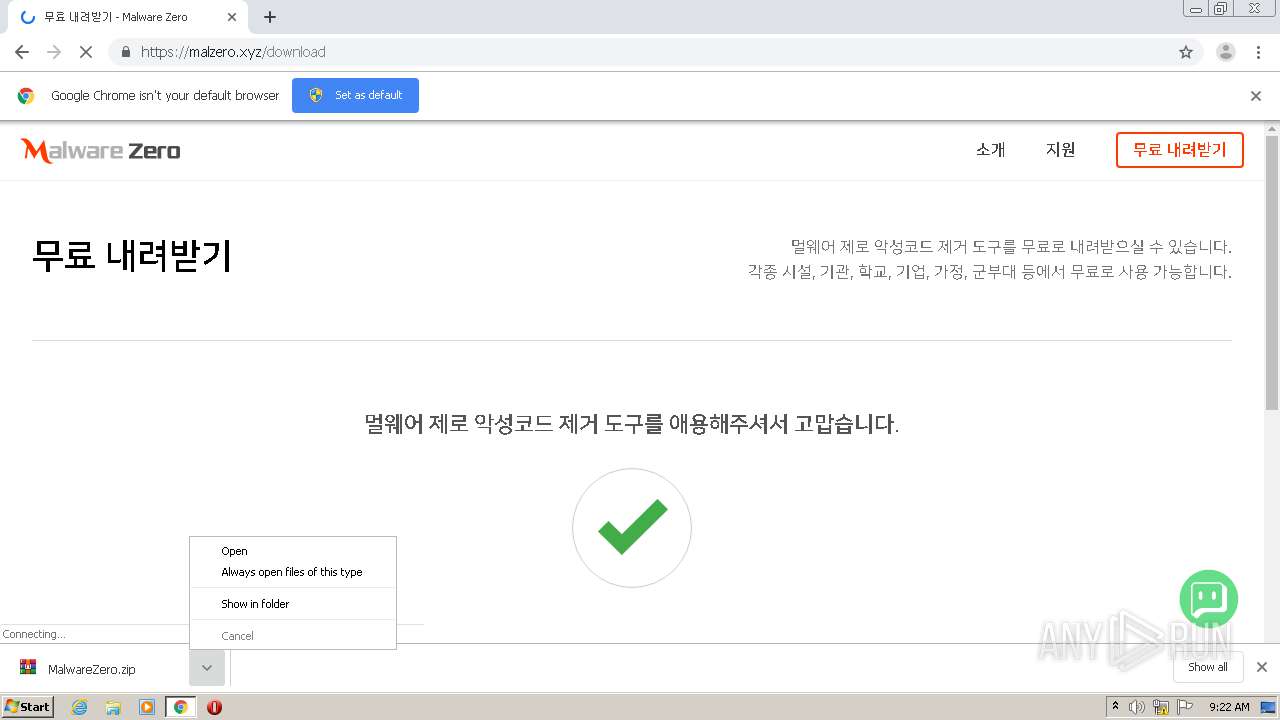Open the media player taskbar icon
Screen dimensions: 1280x720
[147, 707]
